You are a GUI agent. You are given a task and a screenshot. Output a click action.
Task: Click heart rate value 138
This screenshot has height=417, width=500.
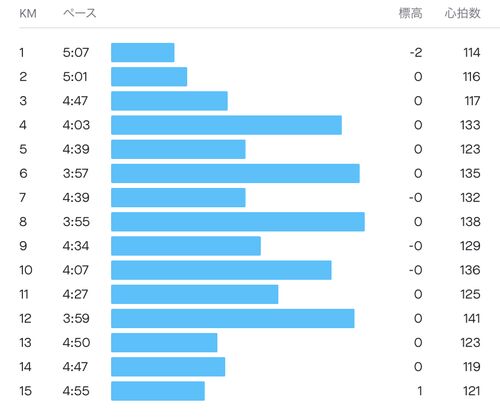(x=470, y=222)
